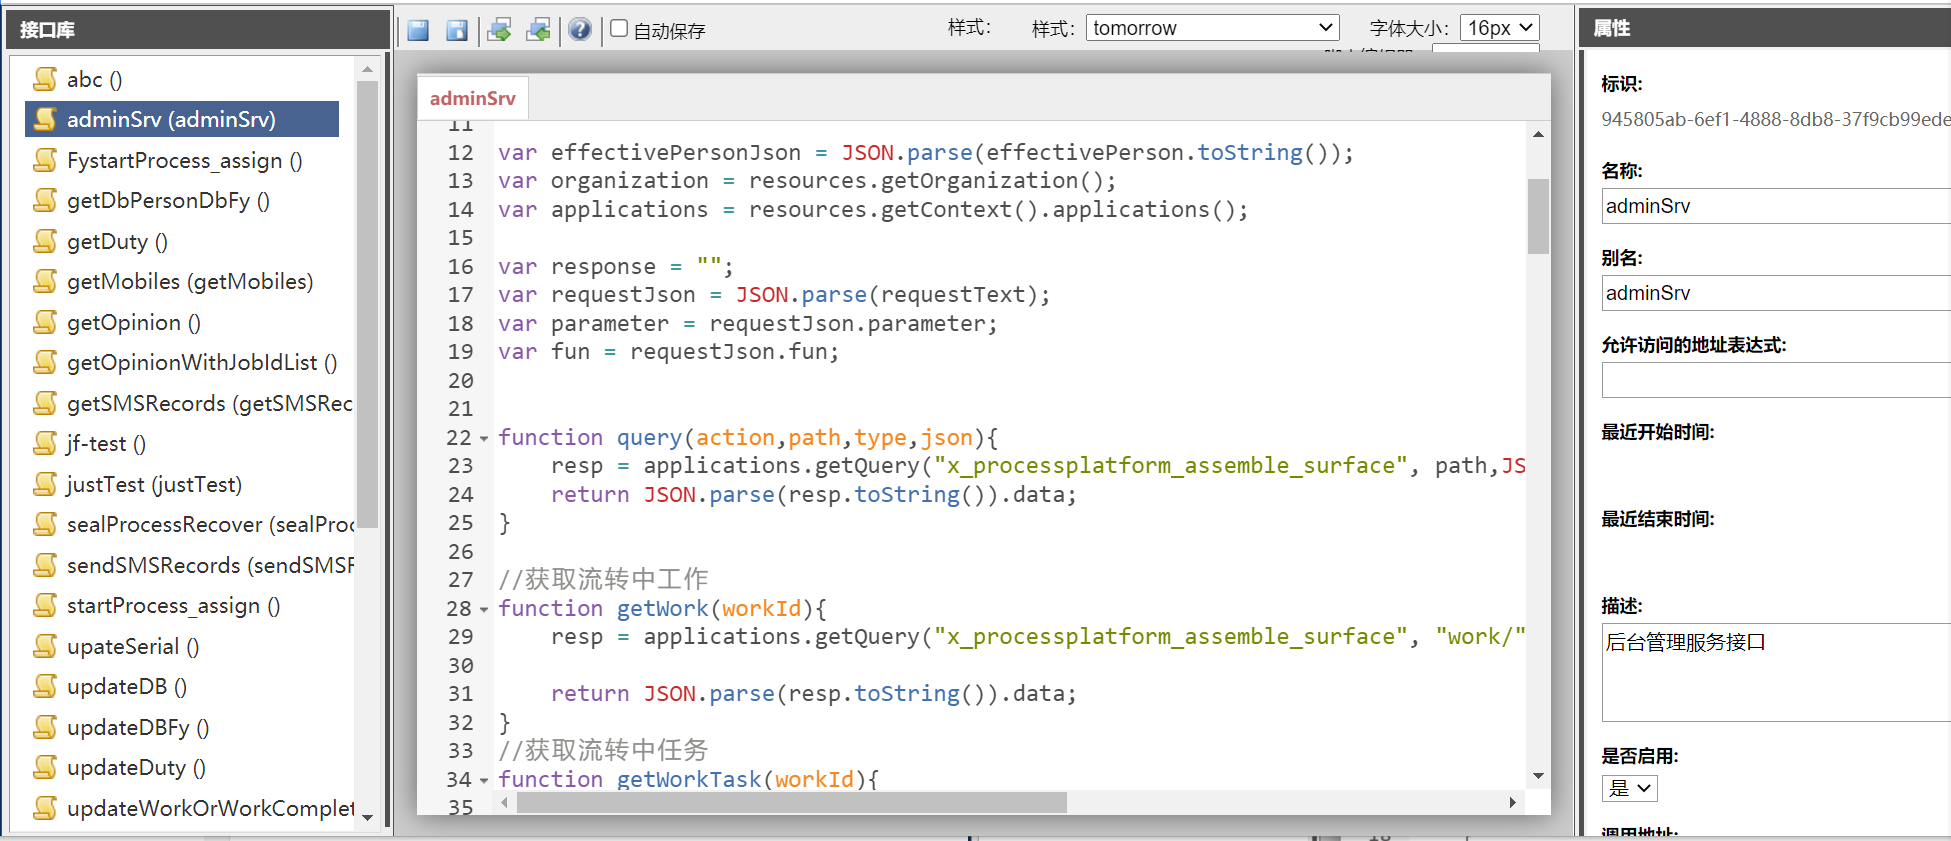Open the 样式 theme dropdown showing tomorrow
Image resolution: width=1951 pixels, height=841 pixels.
click(1212, 28)
